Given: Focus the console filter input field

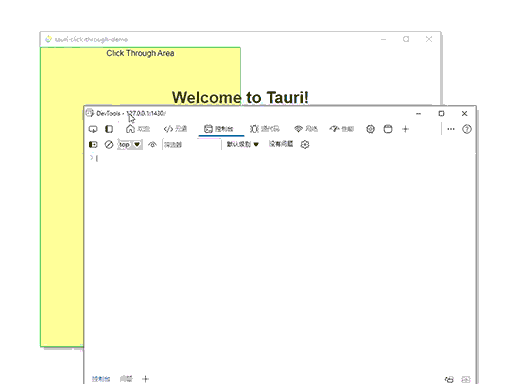Looking at the screenshot, I should 191,144.
